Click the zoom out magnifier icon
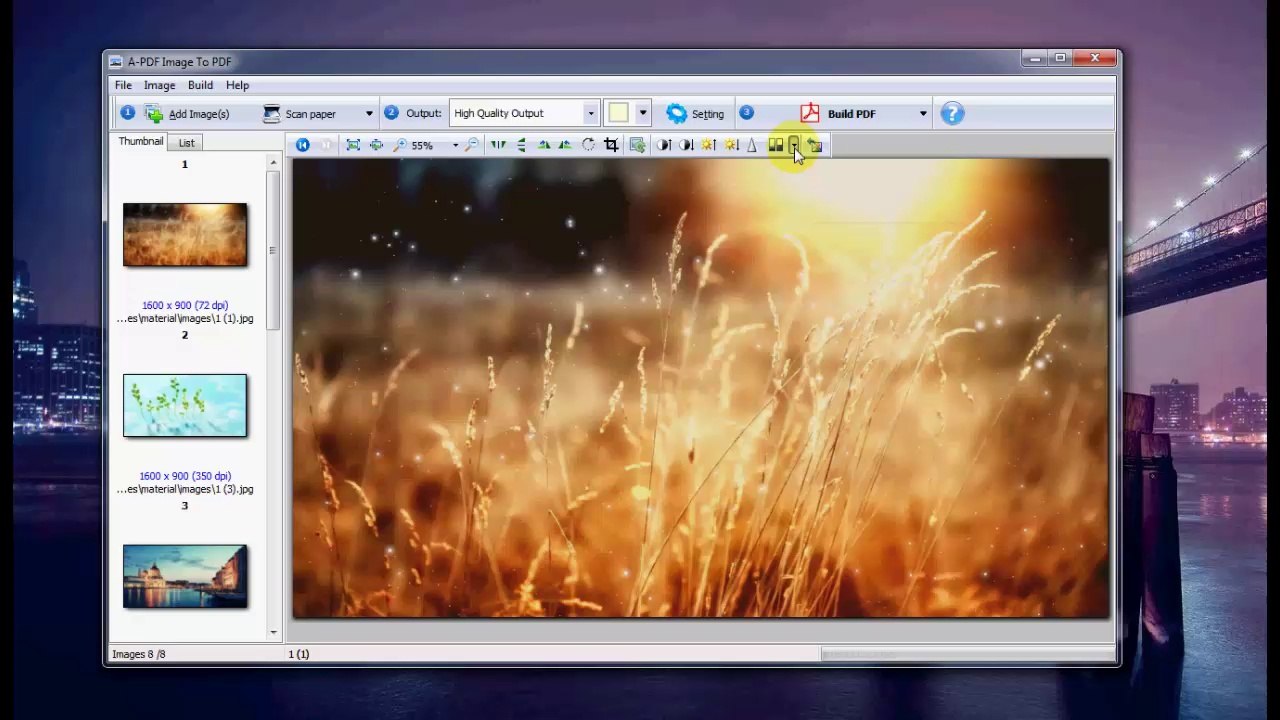 point(472,146)
